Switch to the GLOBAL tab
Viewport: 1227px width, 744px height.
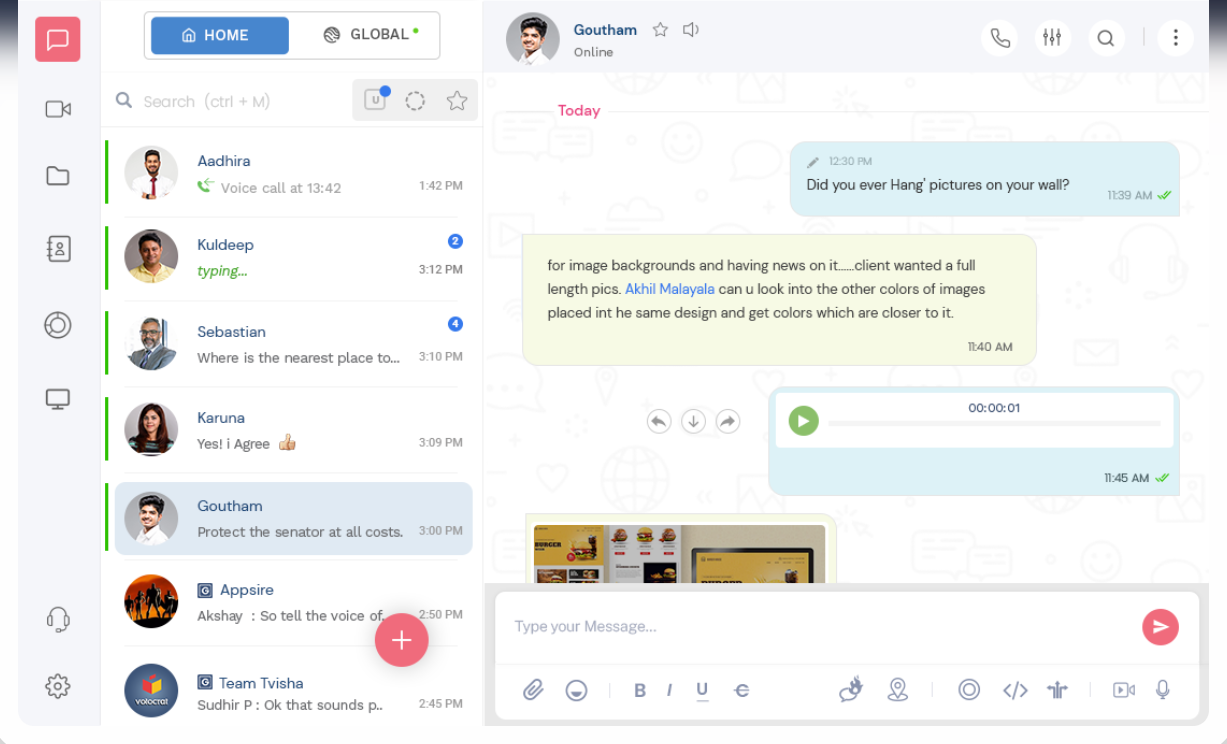pyautogui.click(x=371, y=35)
